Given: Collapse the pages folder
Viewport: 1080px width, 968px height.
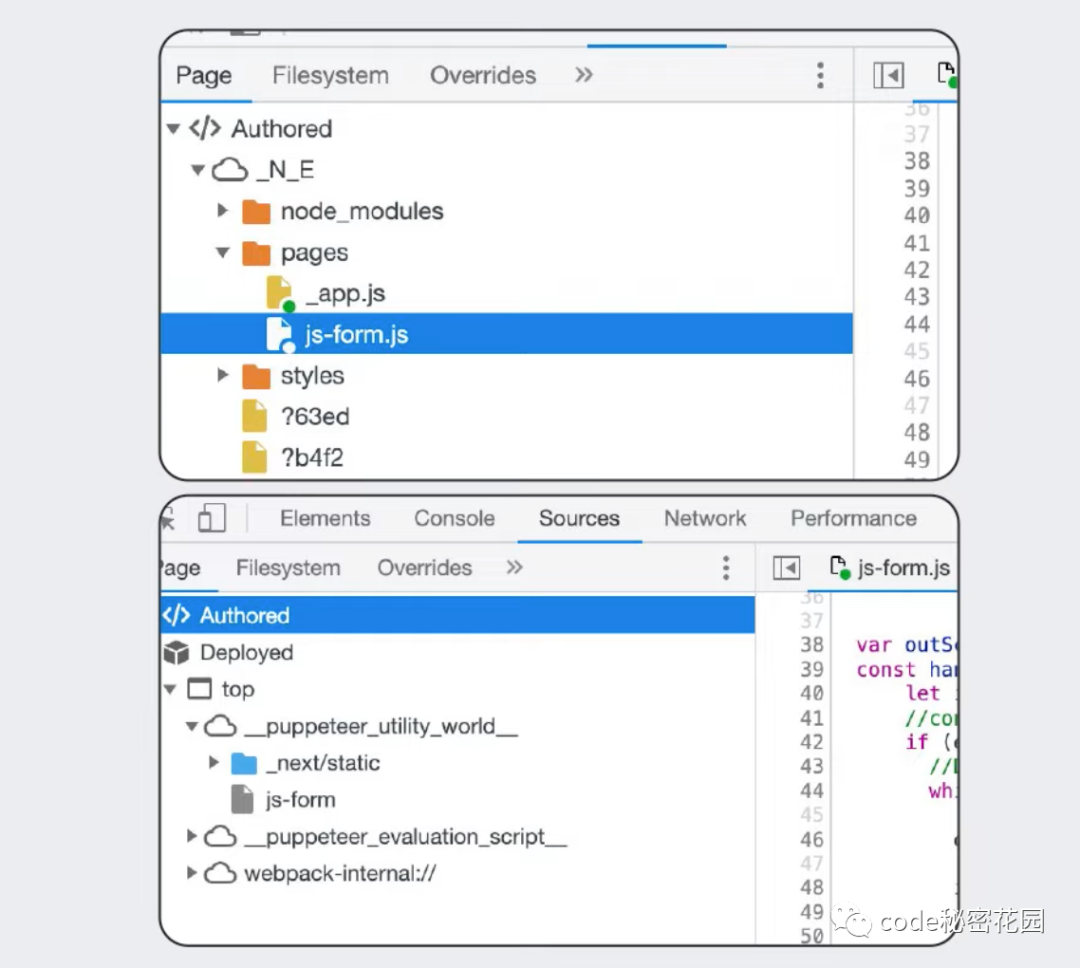Looking at the screenshot, I should click(222, 252).
